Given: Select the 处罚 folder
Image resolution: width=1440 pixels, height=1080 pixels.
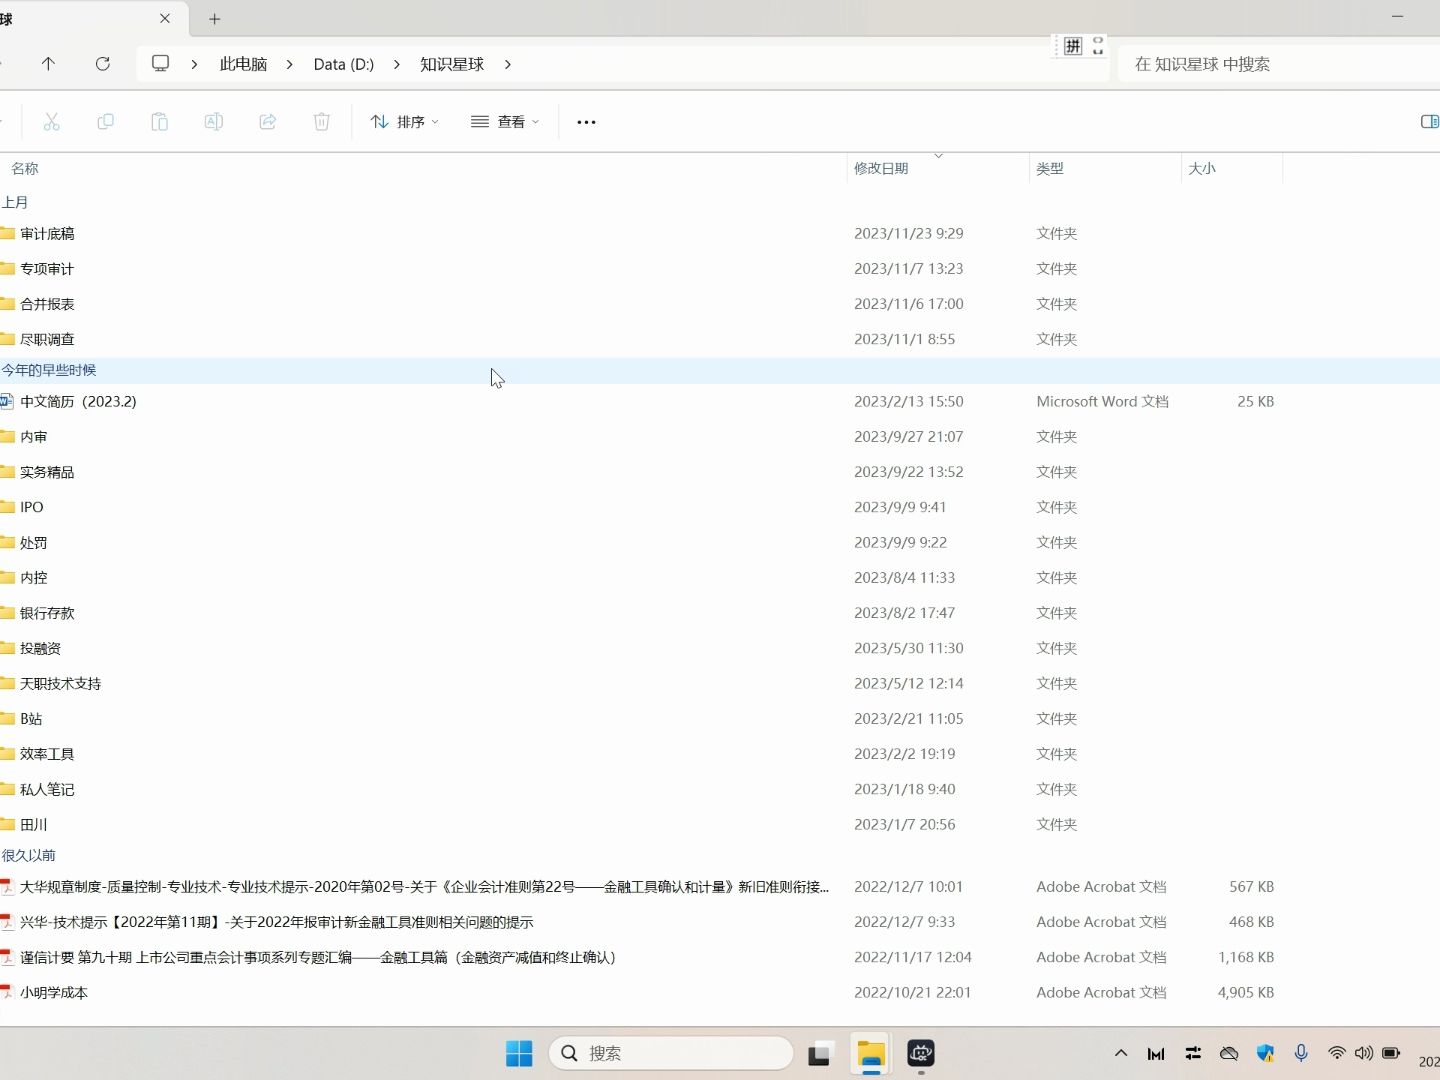Looking at the screenshot, I should (34, 543).
